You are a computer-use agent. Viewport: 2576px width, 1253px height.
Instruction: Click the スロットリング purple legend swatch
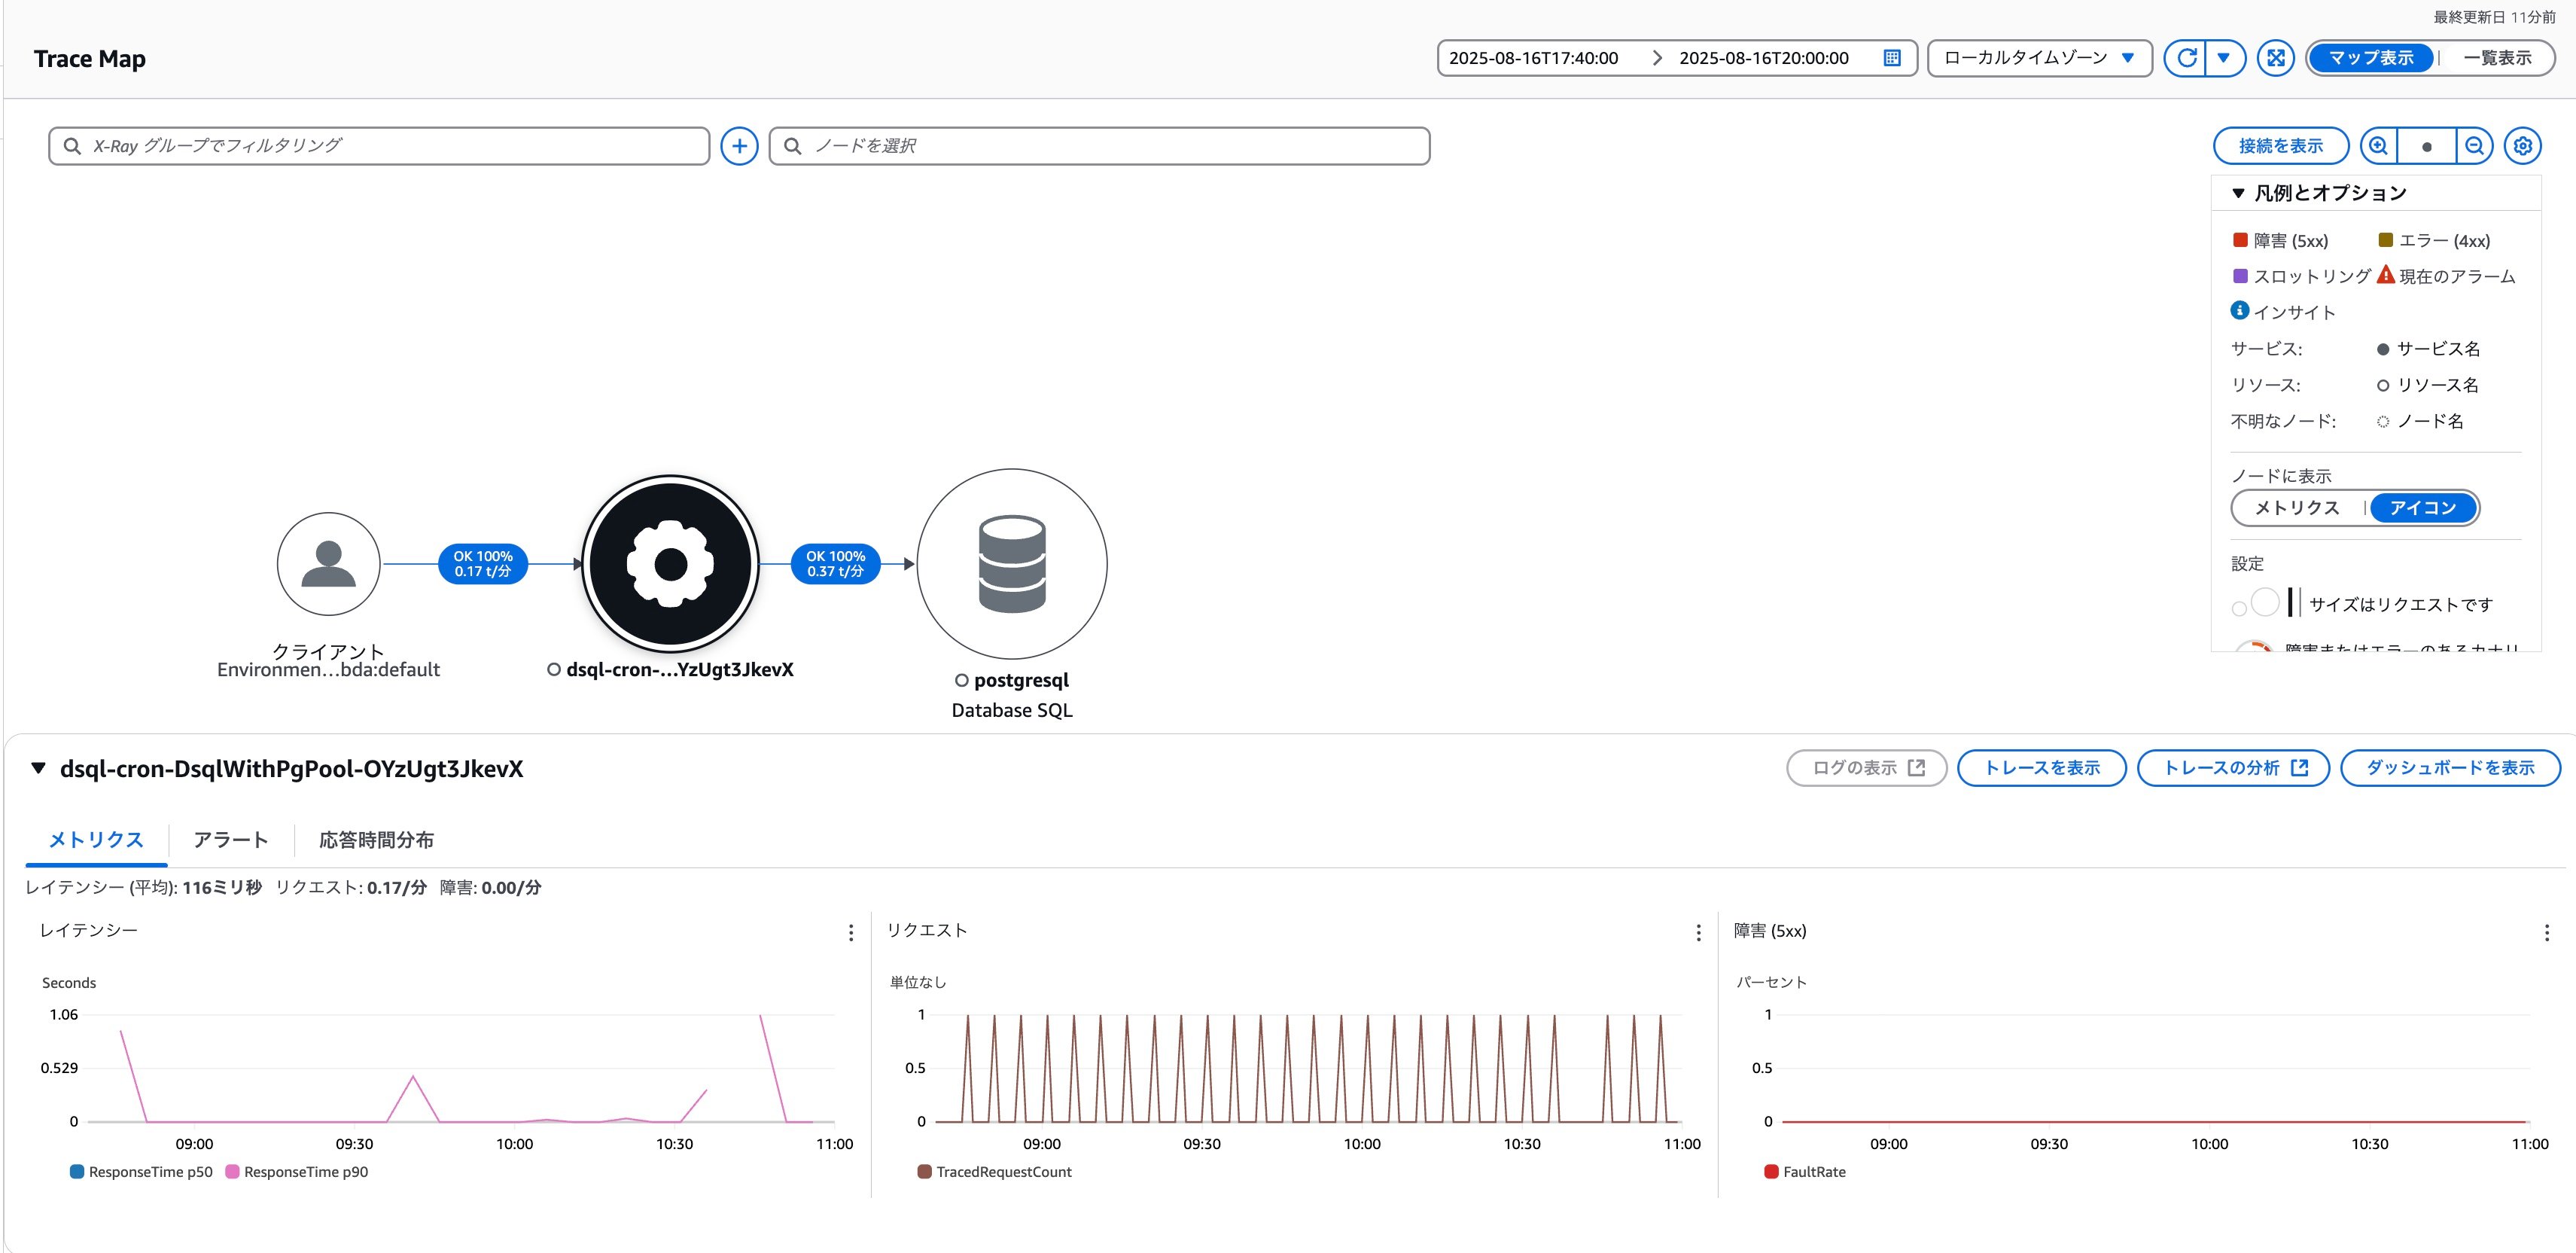click(2240, 276)
